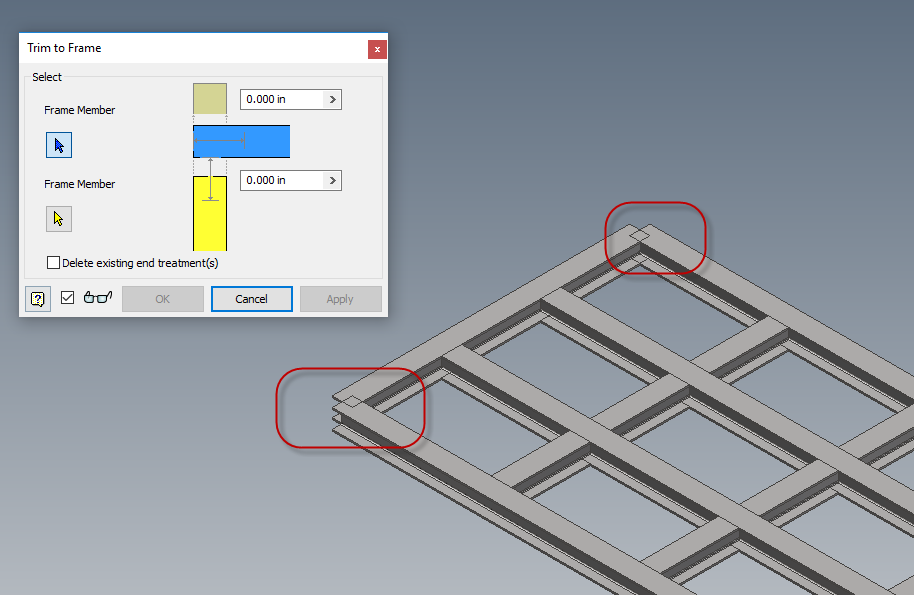The height and width of the screenshot is (595, 914).
Task: Click the yellow member in the trim diagram
Action: pyautogui.click(x=211, y=213)
